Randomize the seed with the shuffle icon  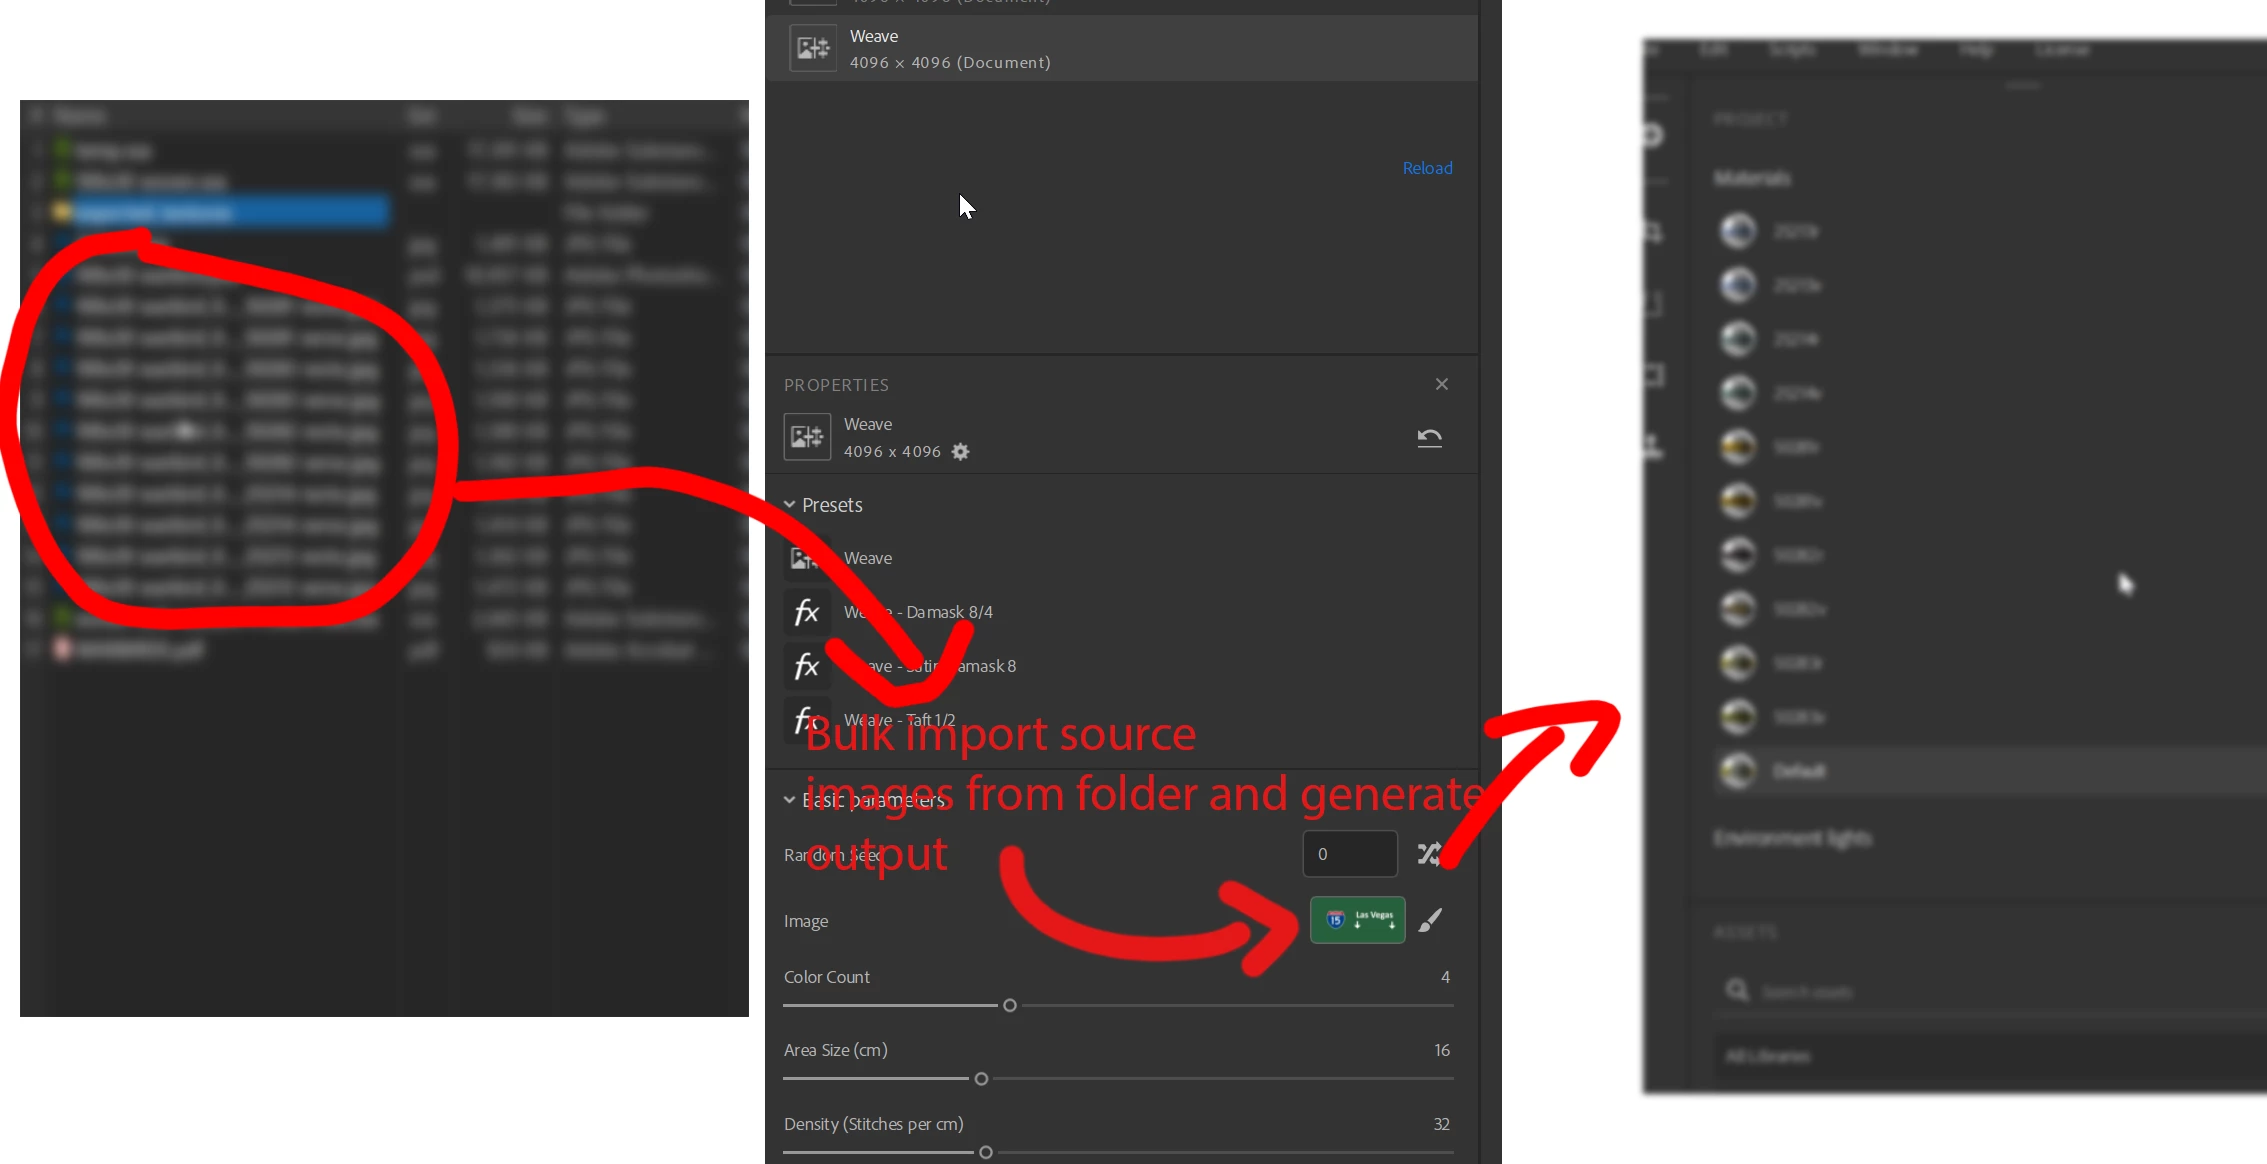tap(1429, 854)
